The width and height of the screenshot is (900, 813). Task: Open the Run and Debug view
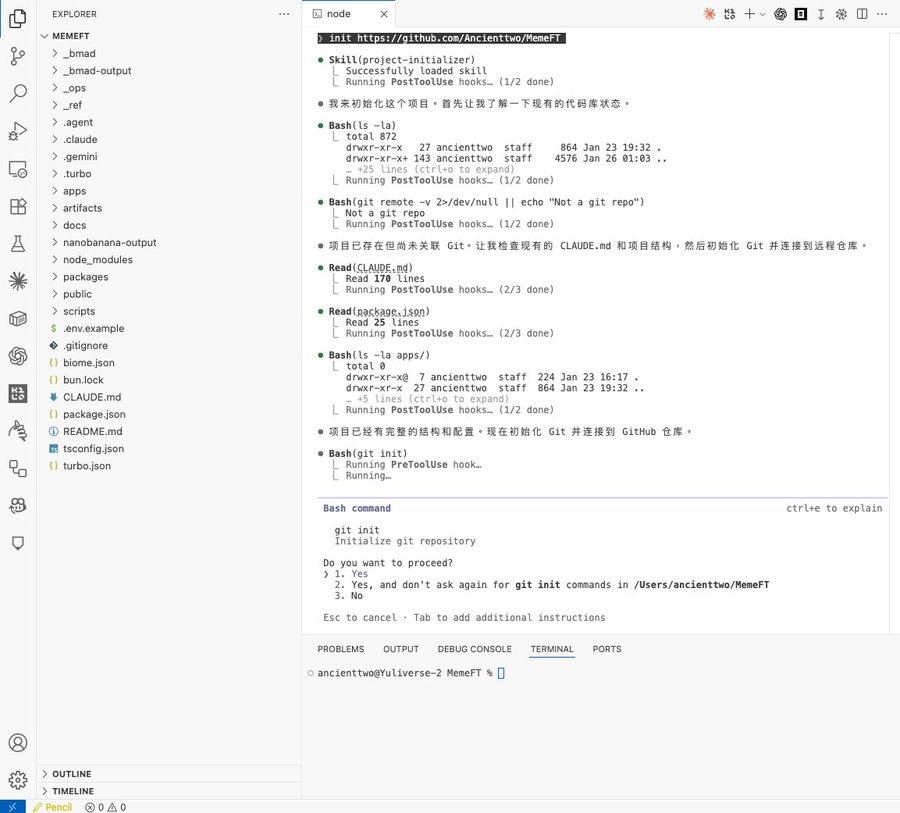pyautogui.click(x=18, y=131)
